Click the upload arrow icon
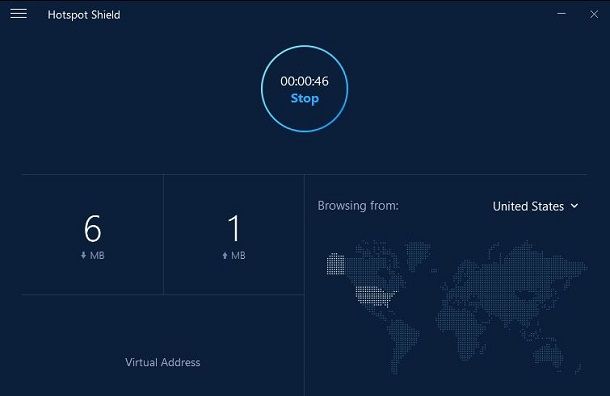The image size is (610, 396). (225, 256)
